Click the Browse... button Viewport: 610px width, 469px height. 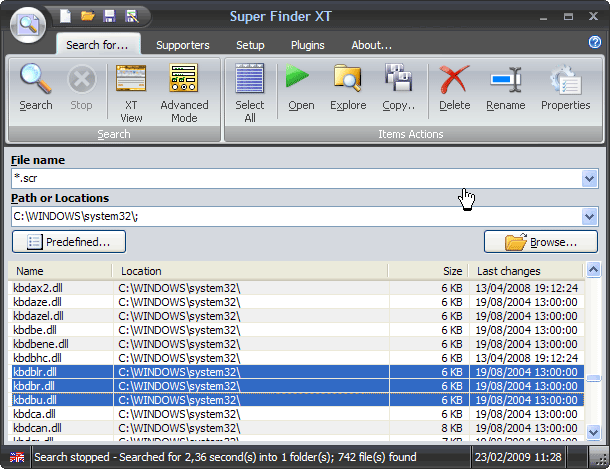click(541, 242)
